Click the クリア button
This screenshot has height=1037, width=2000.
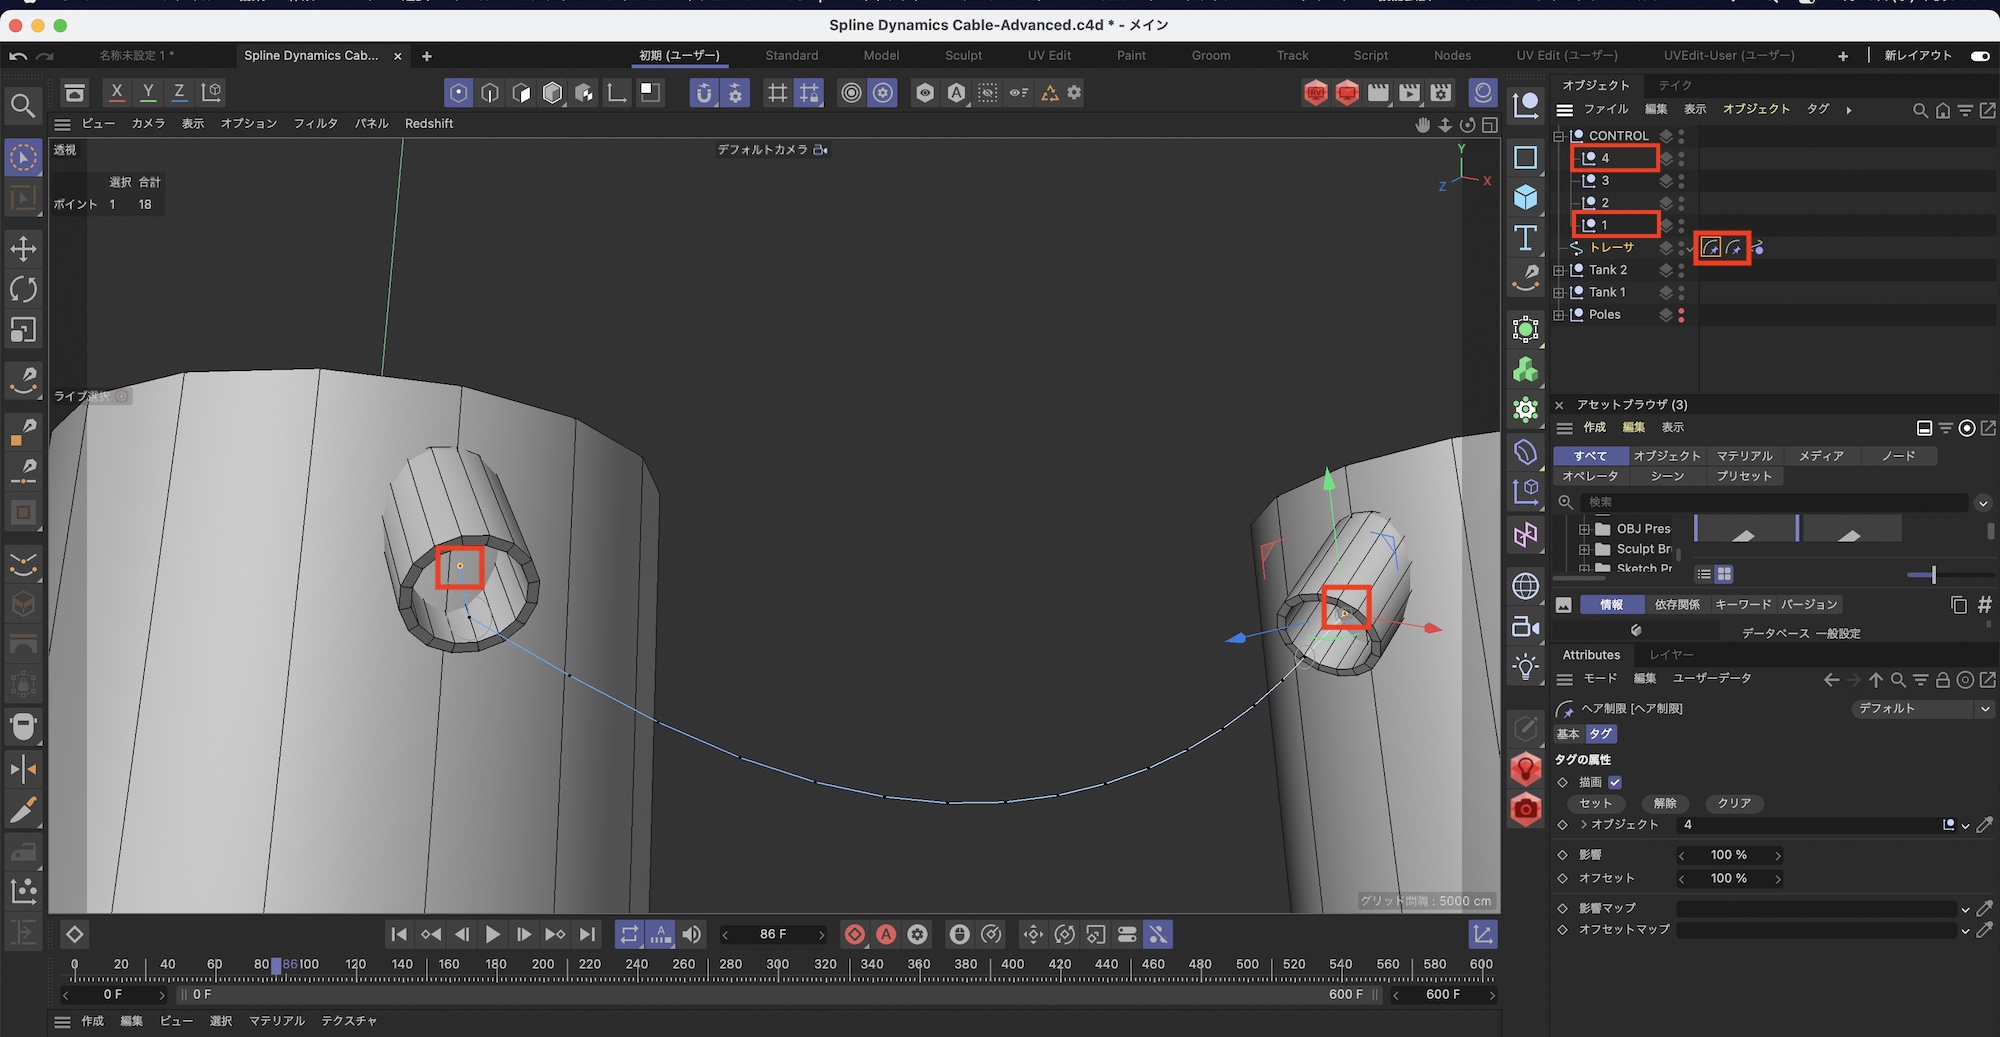point(1734,803)
